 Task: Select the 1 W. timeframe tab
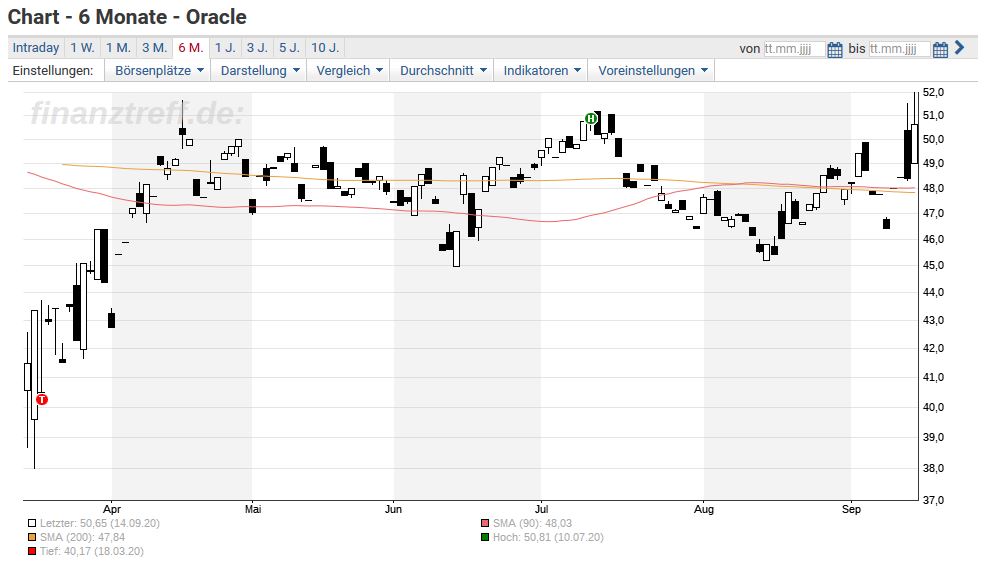[82, 48]
